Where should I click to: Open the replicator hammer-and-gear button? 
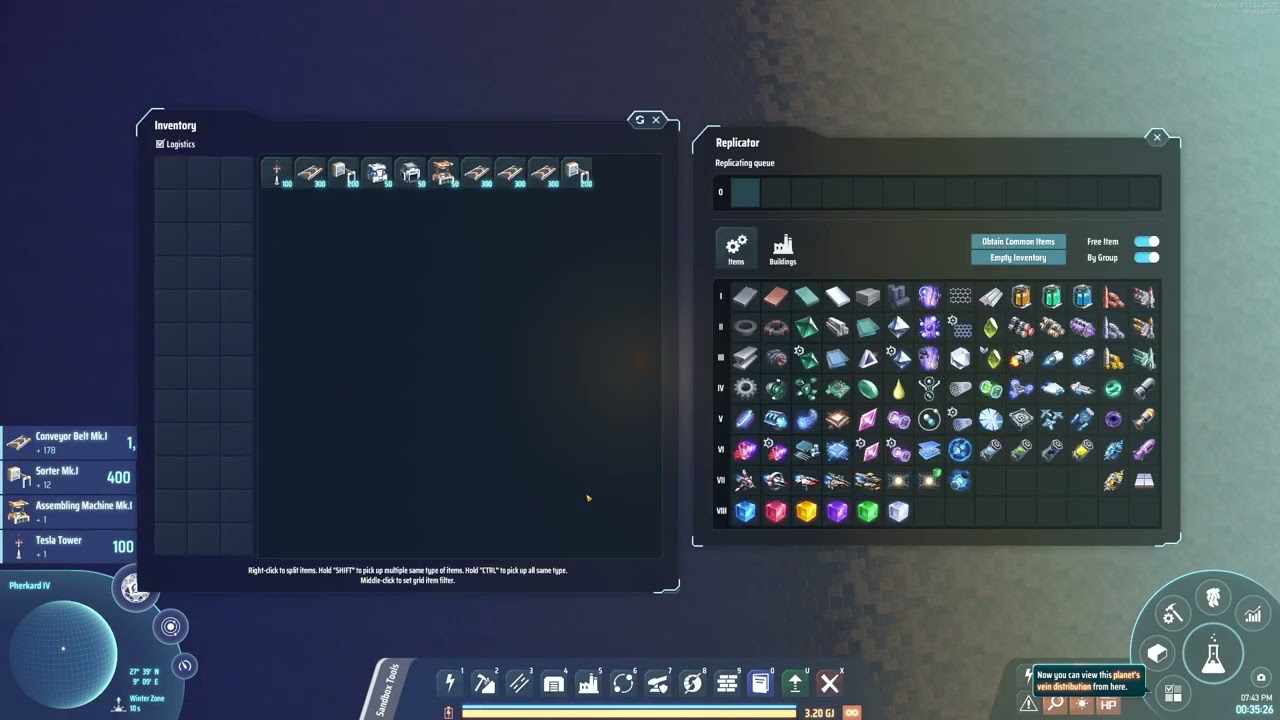[1172, 614]
